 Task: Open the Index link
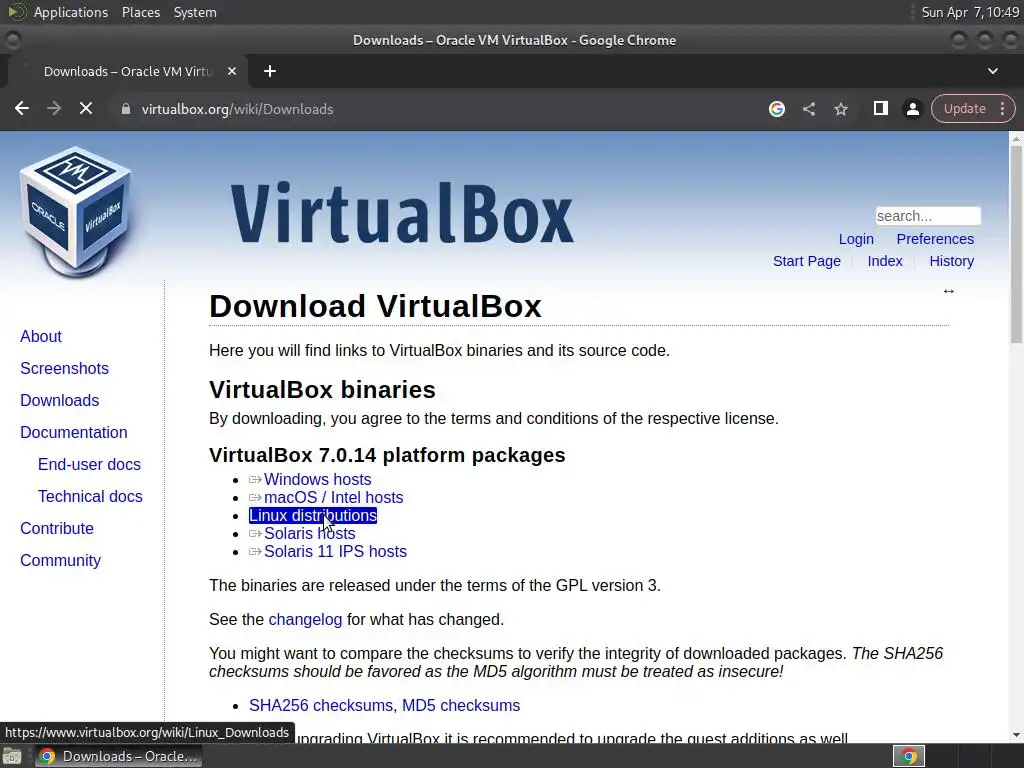pos(885,261)
